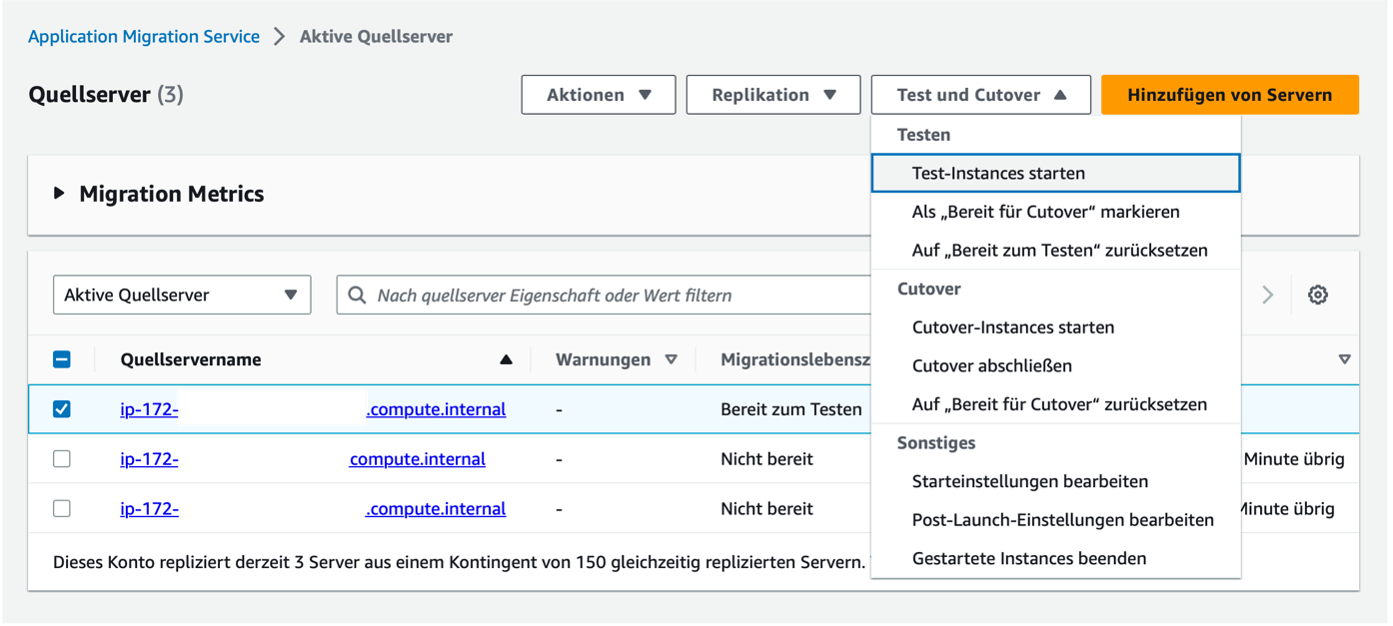The width and height of the screenshot is (1393, 626).
Task: Uncheck the first server row checkbox
Action: (61, 409)
